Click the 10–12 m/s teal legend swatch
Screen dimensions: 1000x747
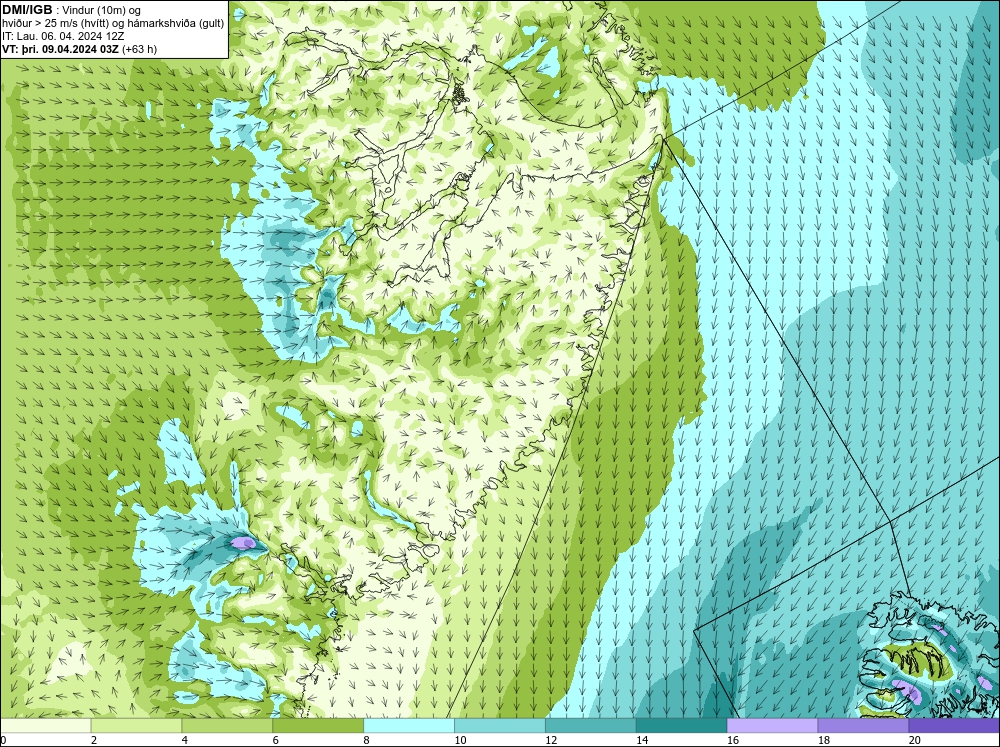[499, 726]
